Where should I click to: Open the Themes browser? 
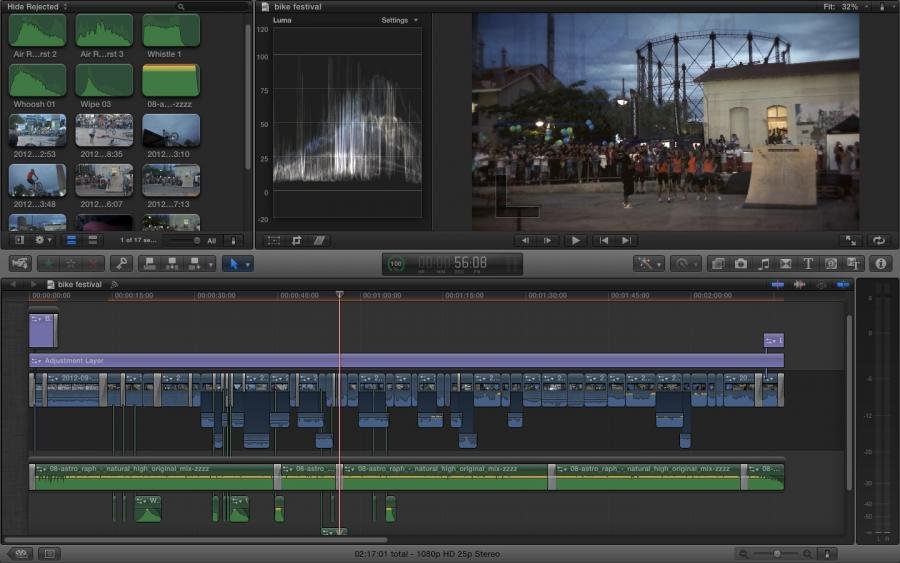coord(853,263)
